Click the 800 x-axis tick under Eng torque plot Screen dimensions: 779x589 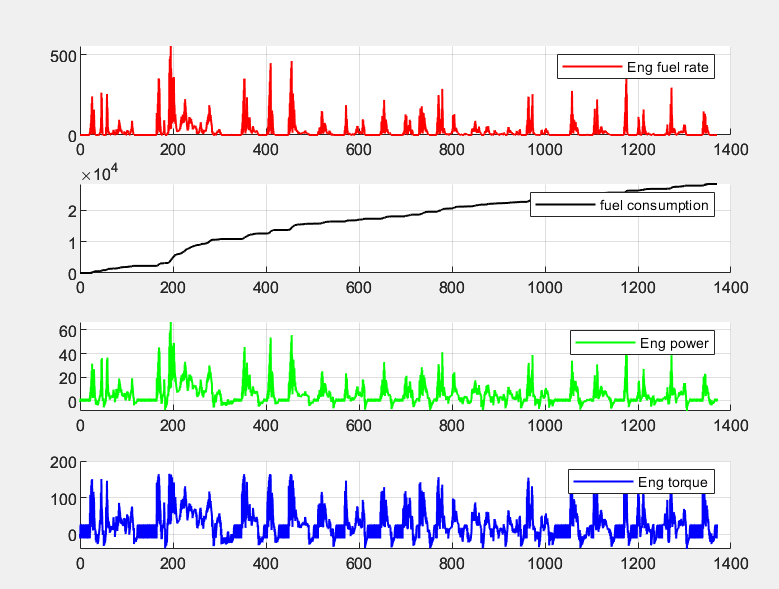click(452, 564)
